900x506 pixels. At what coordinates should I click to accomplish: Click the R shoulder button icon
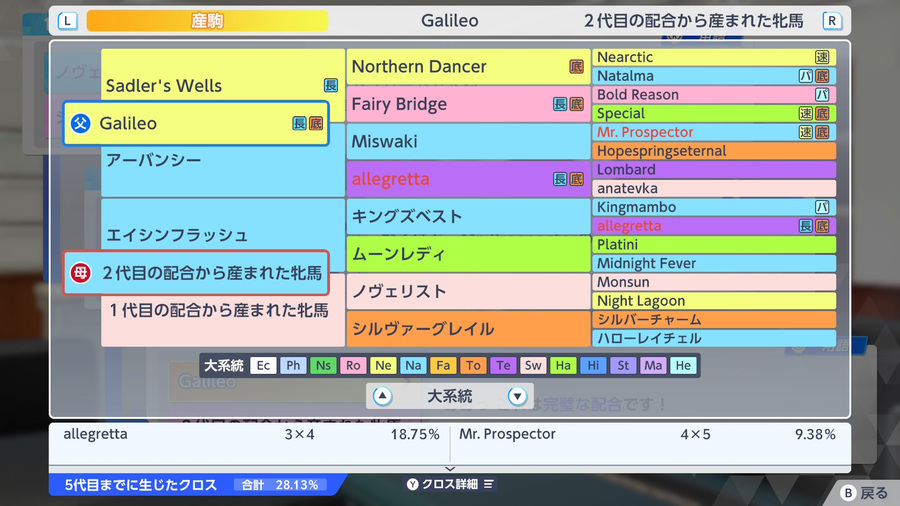(x=832, y=21)
